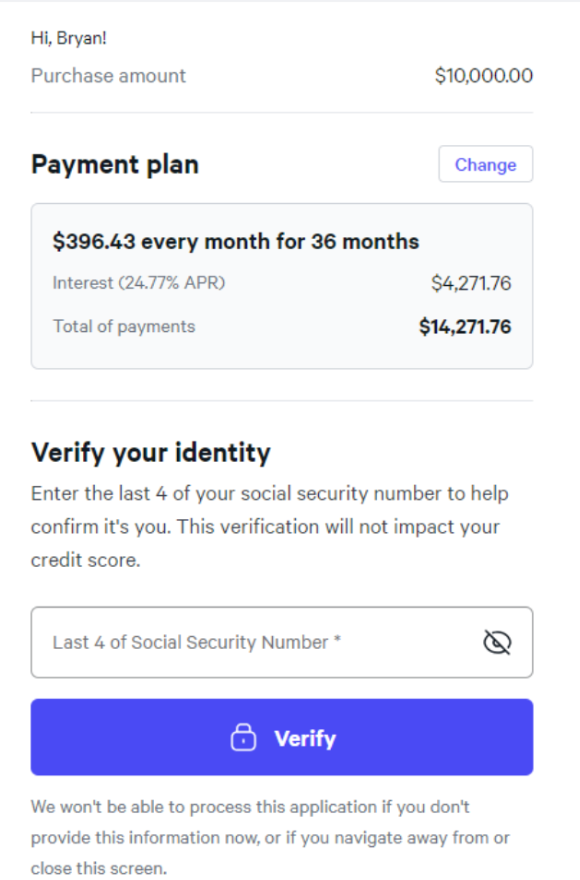Image resolution: width=580 pixels, height=880 pixels.
Task: Click the $4,271.76 interest amount
Action: [x=471, y=283]
